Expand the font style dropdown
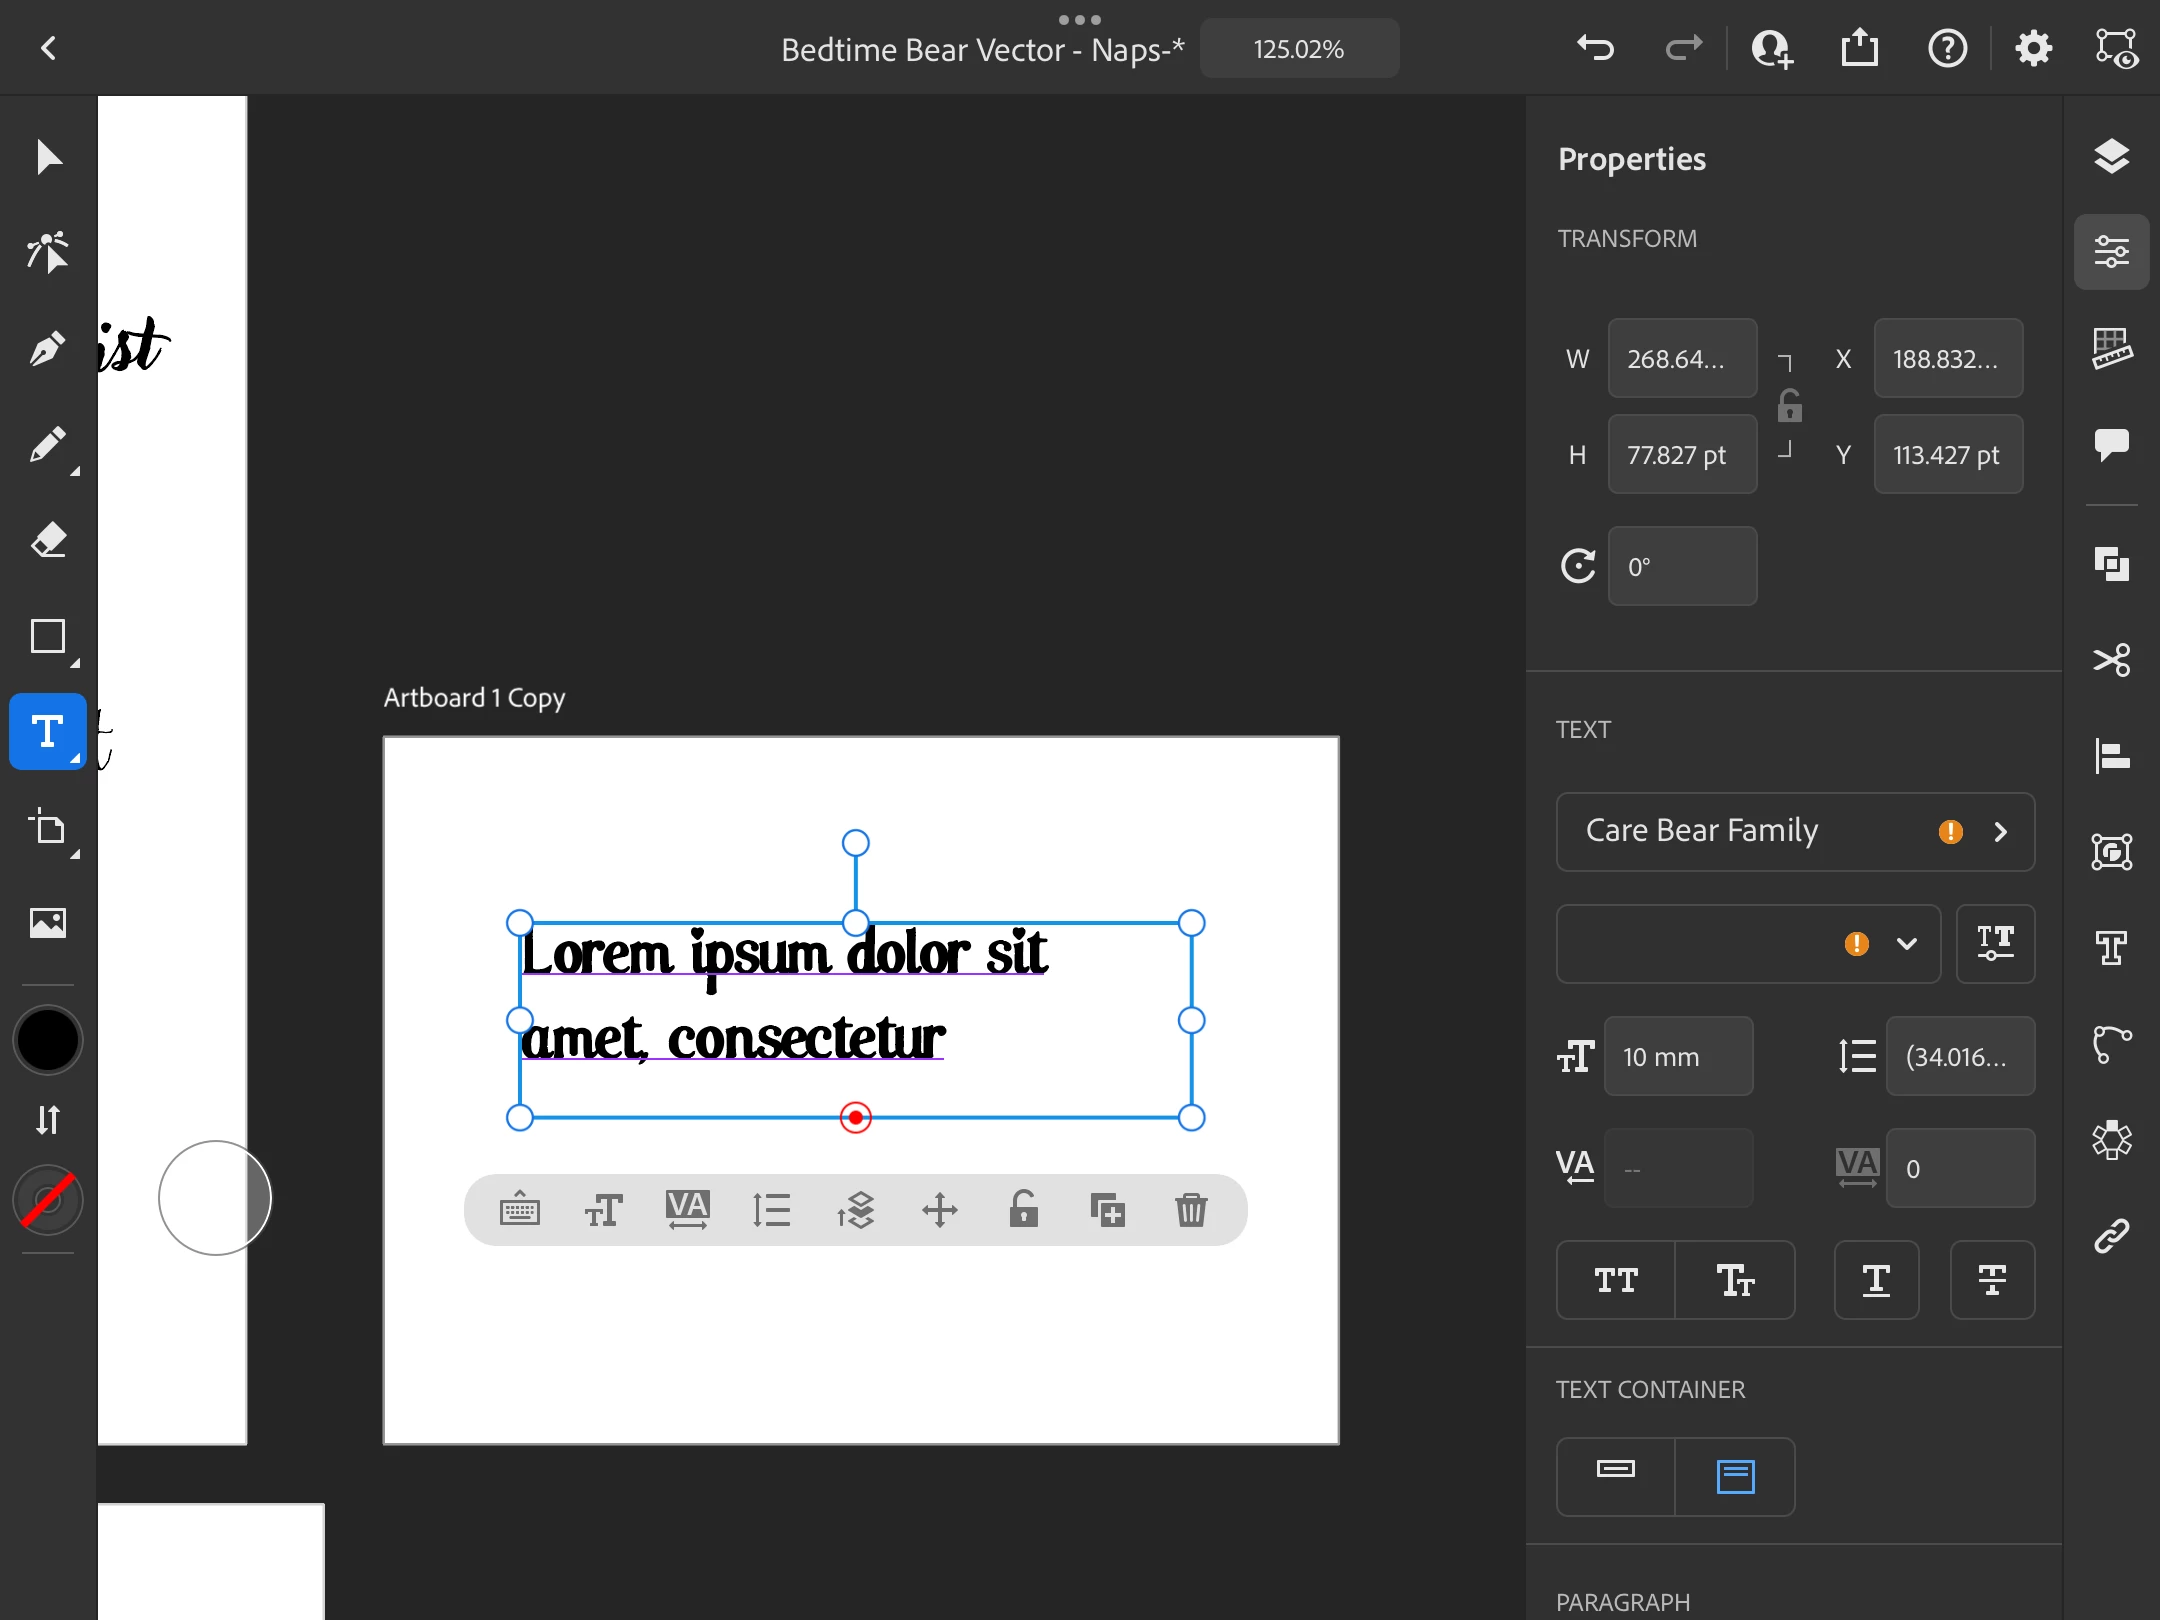This screenshot has height=1620, width=2160. [x=1906, y=943]
